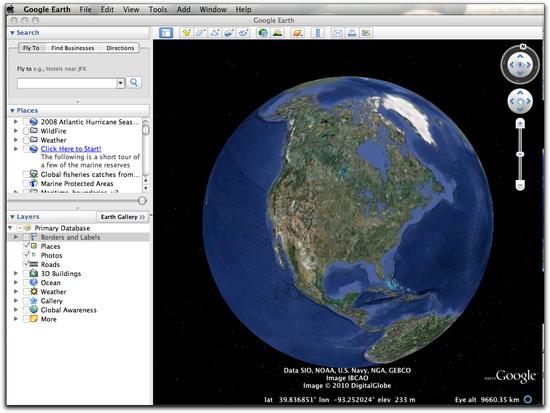Select the Global fisheries catches entry
Image resolution: width=550 pixels, height=413 pixels.
(x=90, y=174)
